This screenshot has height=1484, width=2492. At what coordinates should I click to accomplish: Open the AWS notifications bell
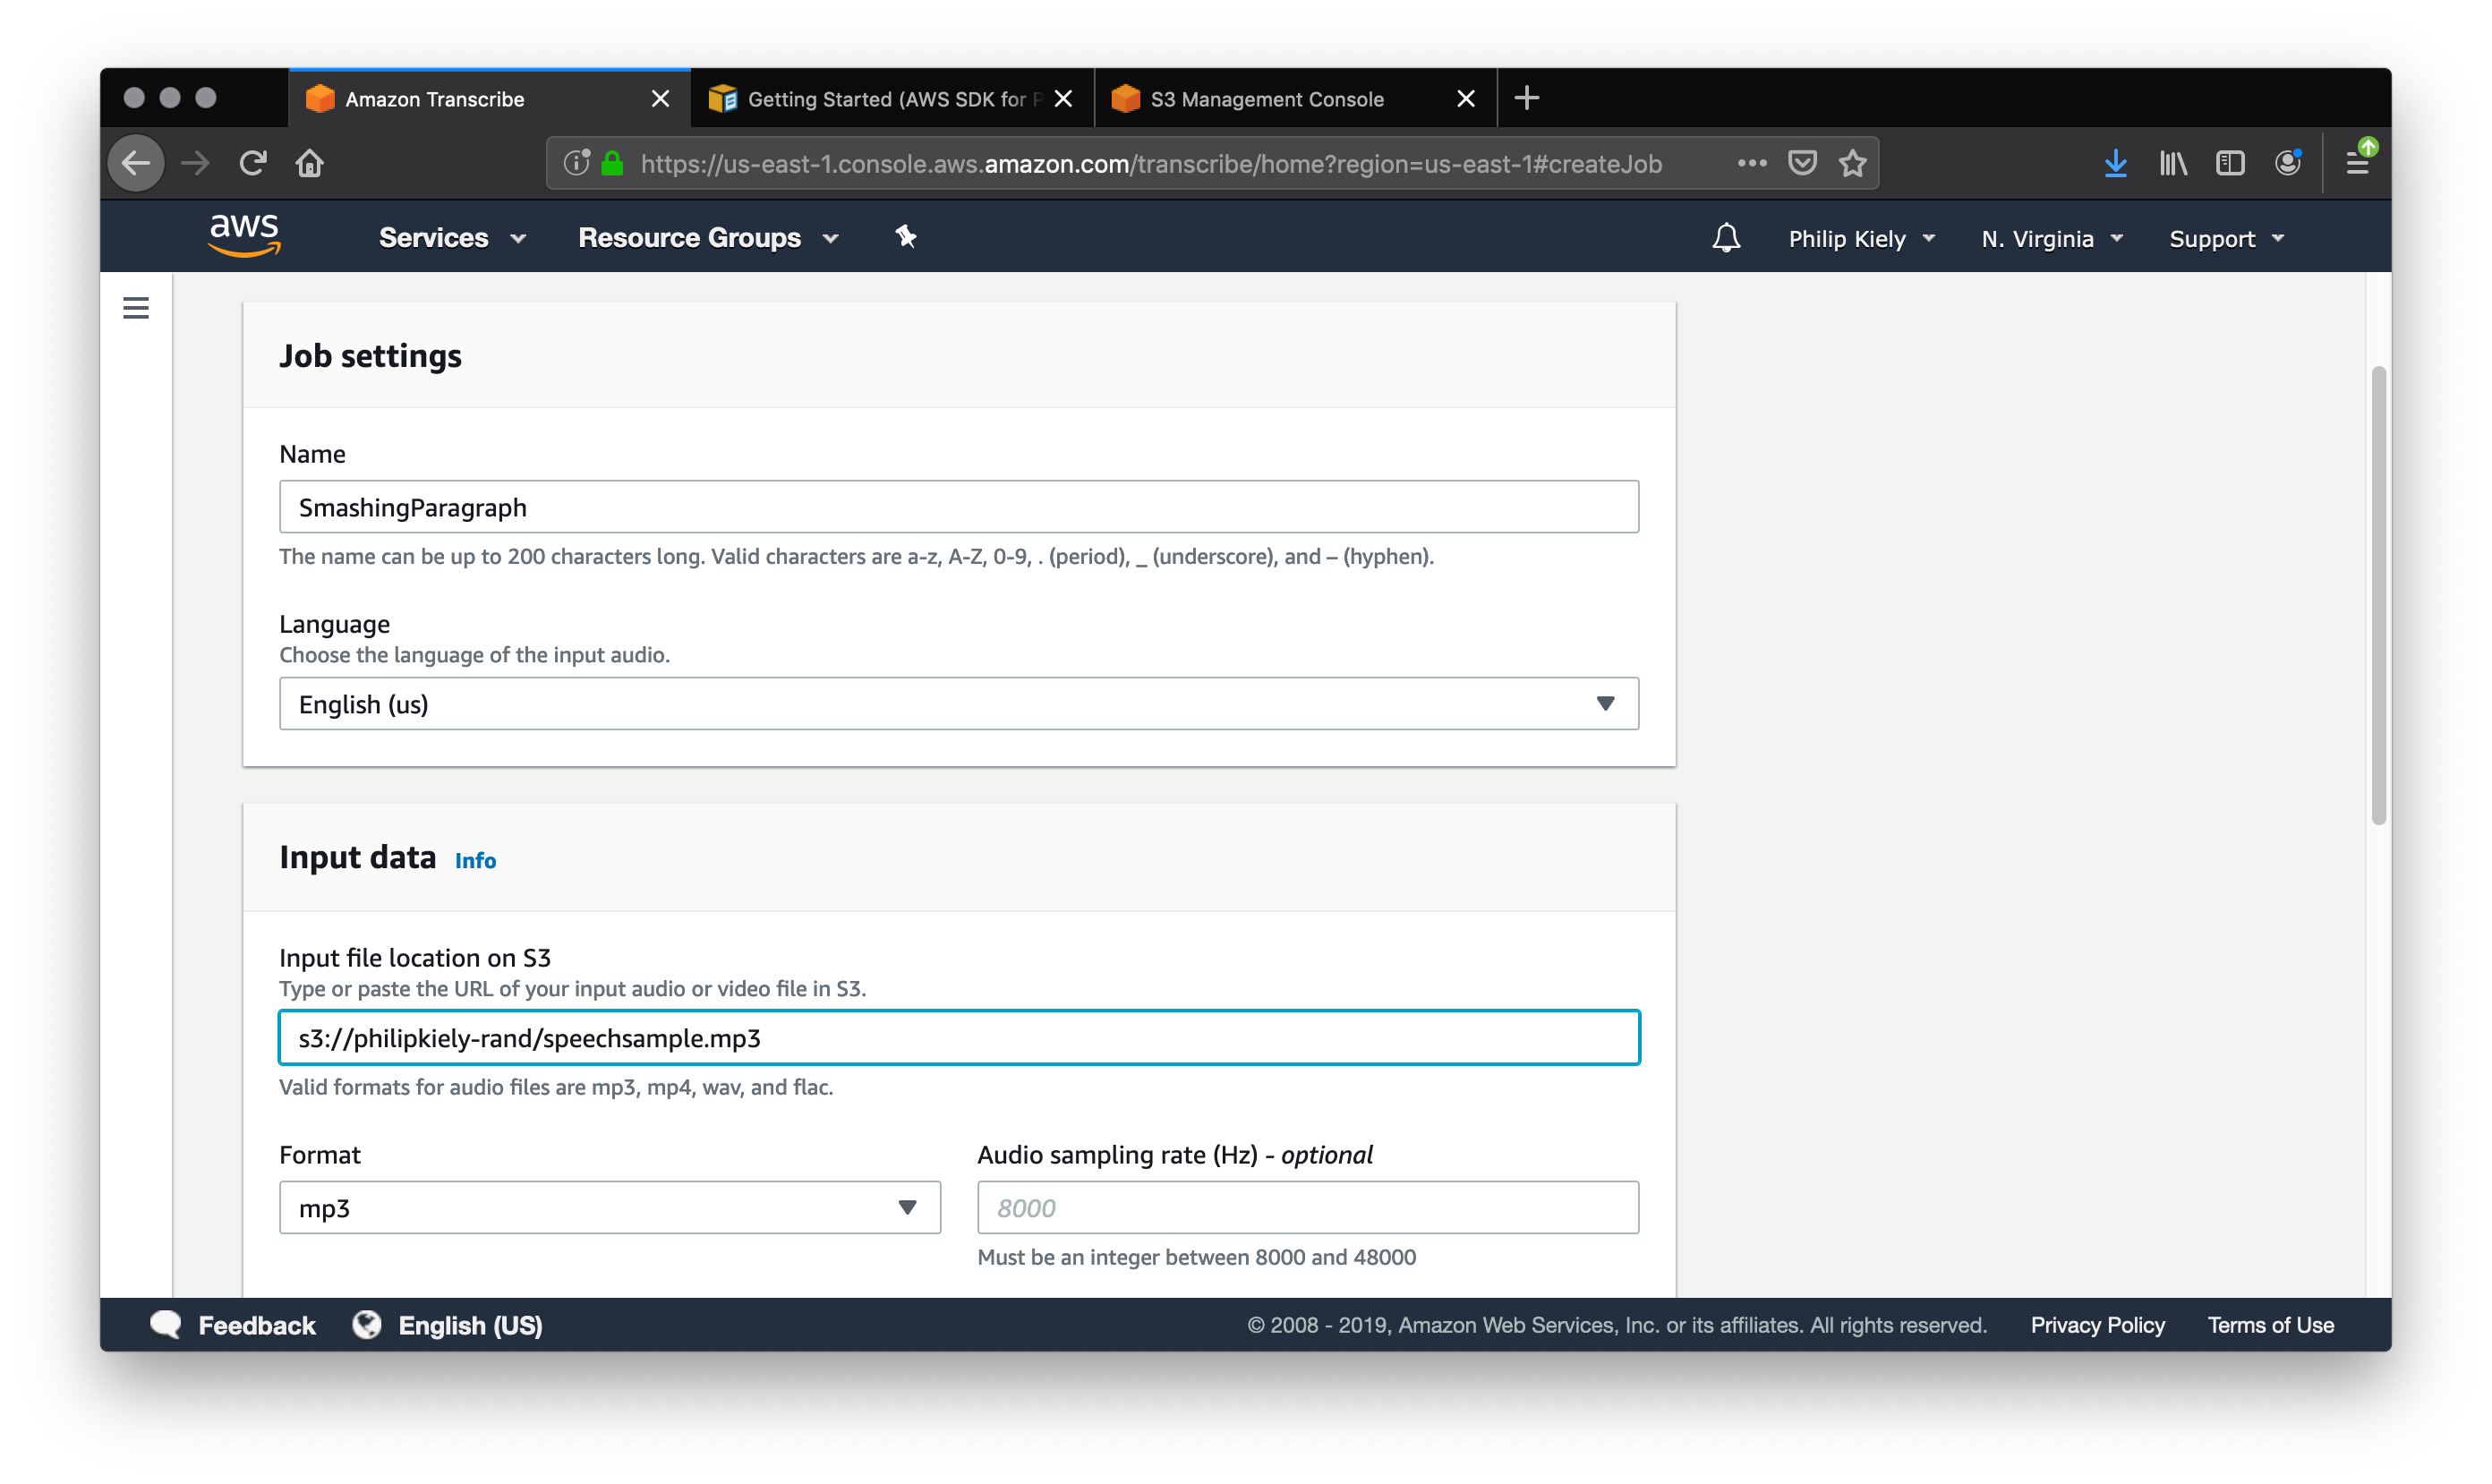pos(1726,238)
